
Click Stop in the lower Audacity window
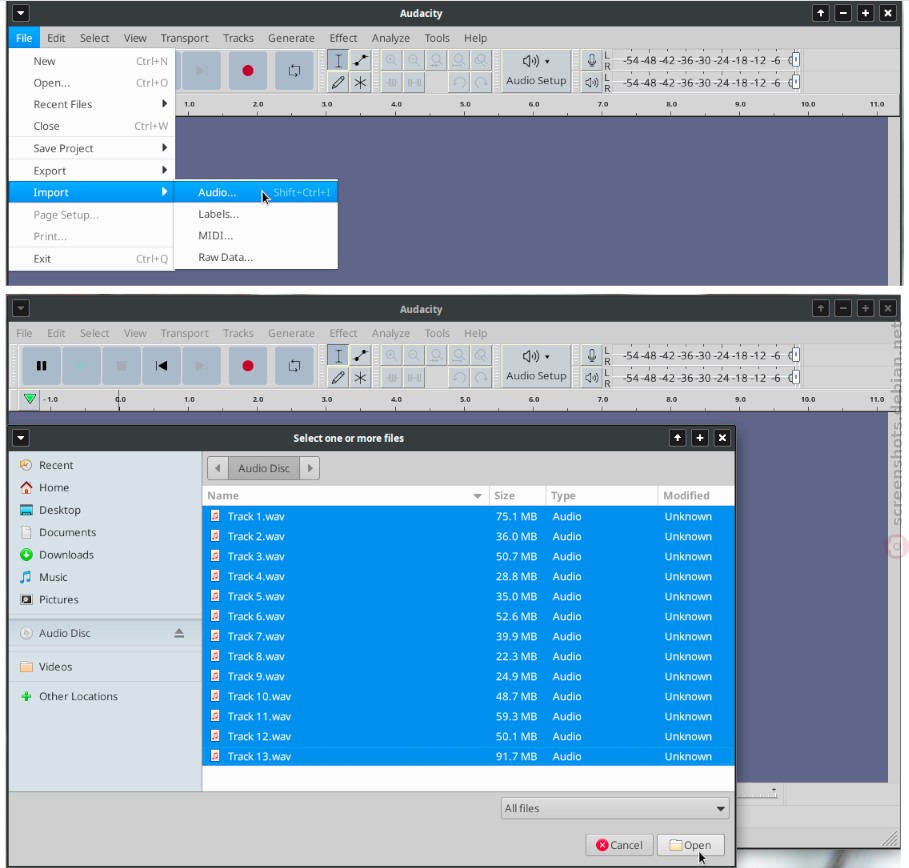tap(121, 366)
